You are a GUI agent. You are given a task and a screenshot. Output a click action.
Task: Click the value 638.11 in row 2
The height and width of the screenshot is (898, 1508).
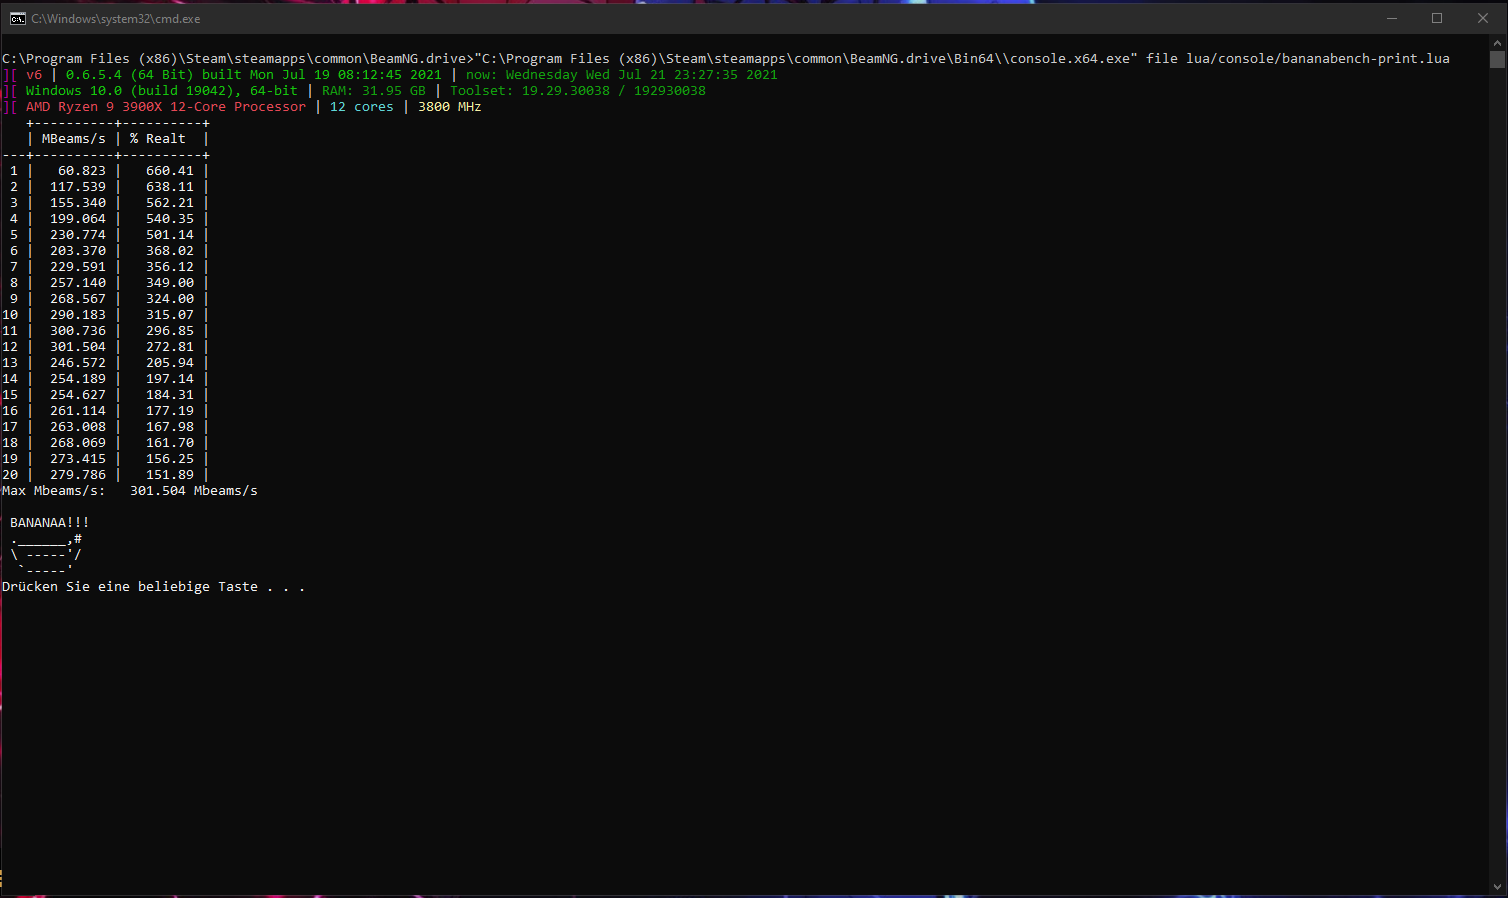[170, 187]
